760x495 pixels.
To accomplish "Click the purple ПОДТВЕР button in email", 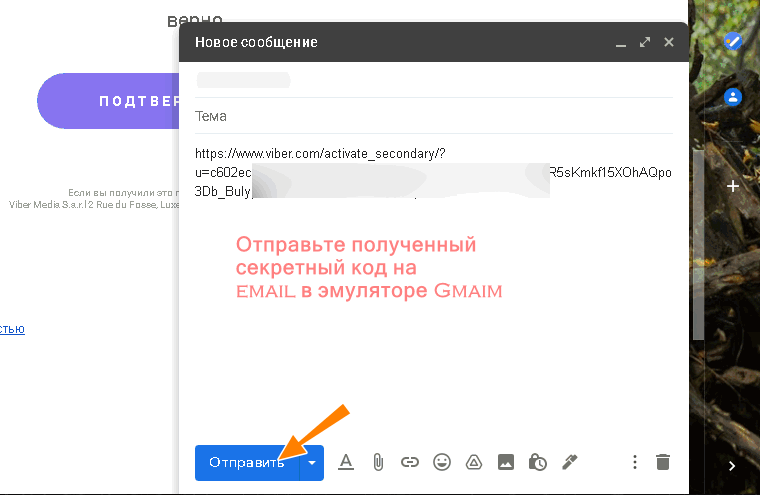I will [108, 101].
